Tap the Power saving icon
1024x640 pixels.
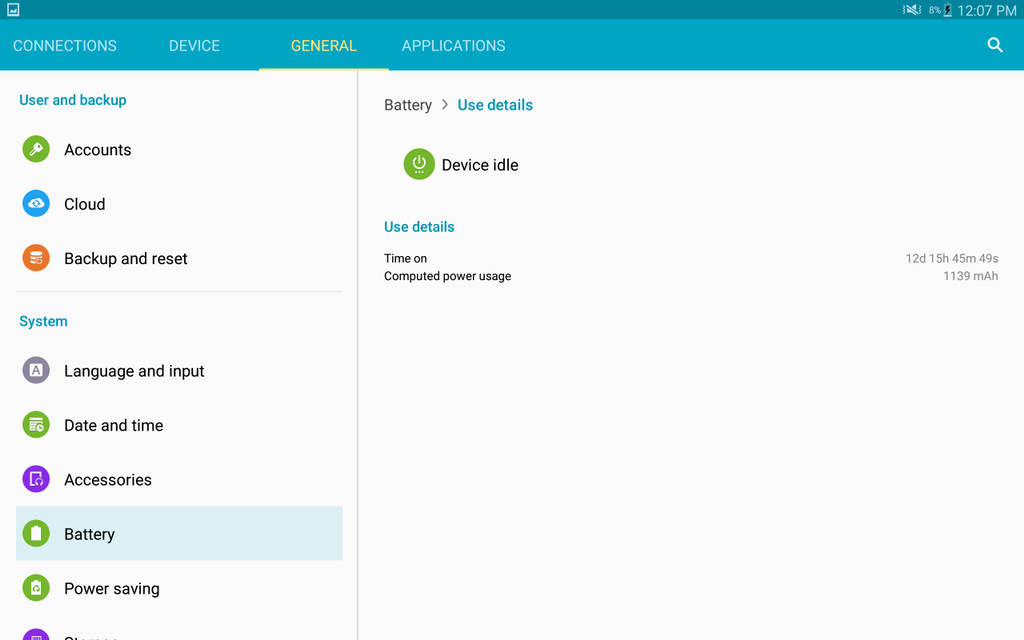[x=36, y=588]
